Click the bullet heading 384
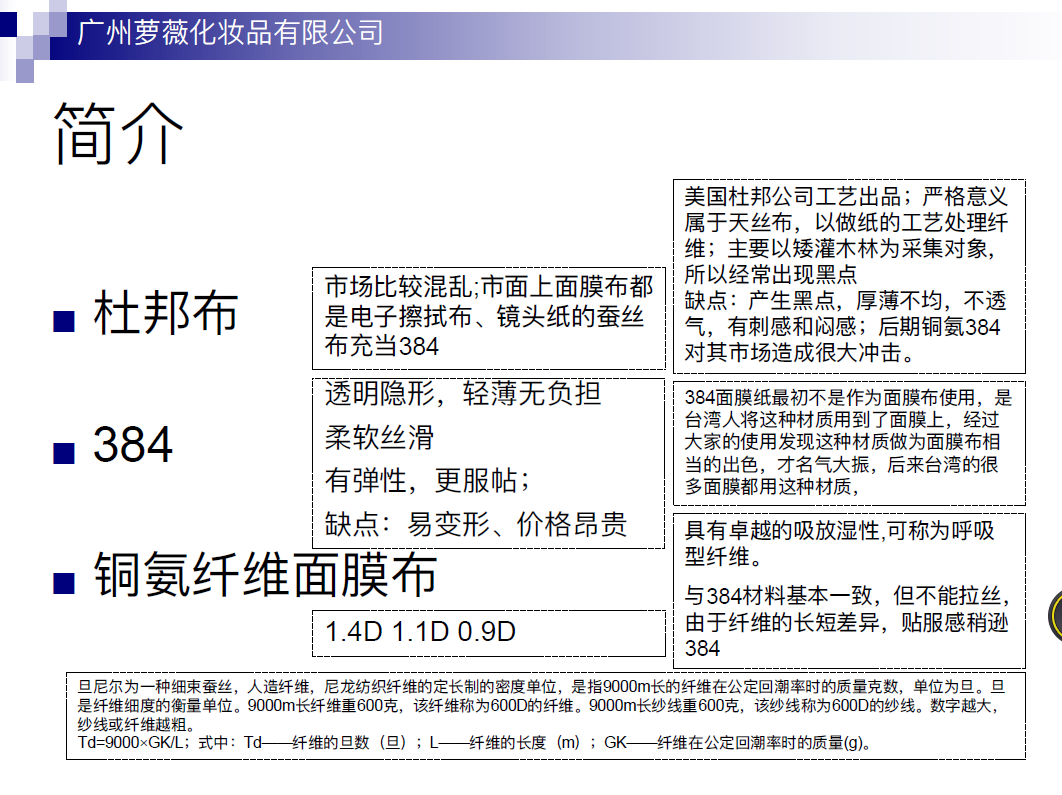 click(133, 444)
